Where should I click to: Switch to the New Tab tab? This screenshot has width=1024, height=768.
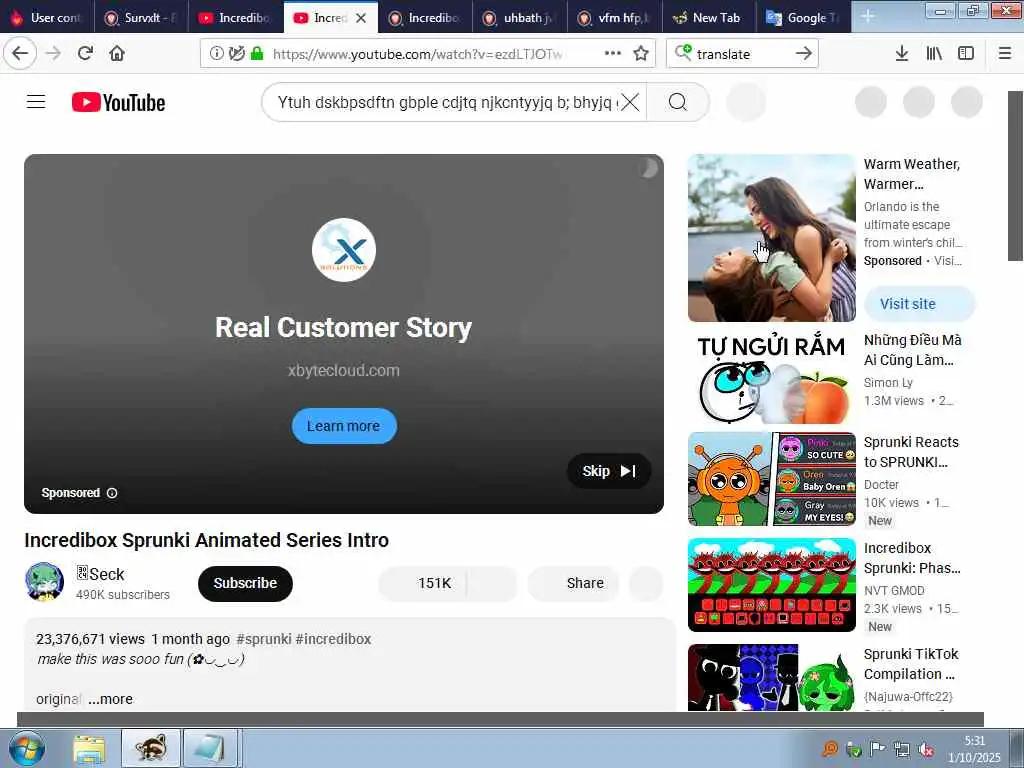pyautogui.click(x=709, y=18)
